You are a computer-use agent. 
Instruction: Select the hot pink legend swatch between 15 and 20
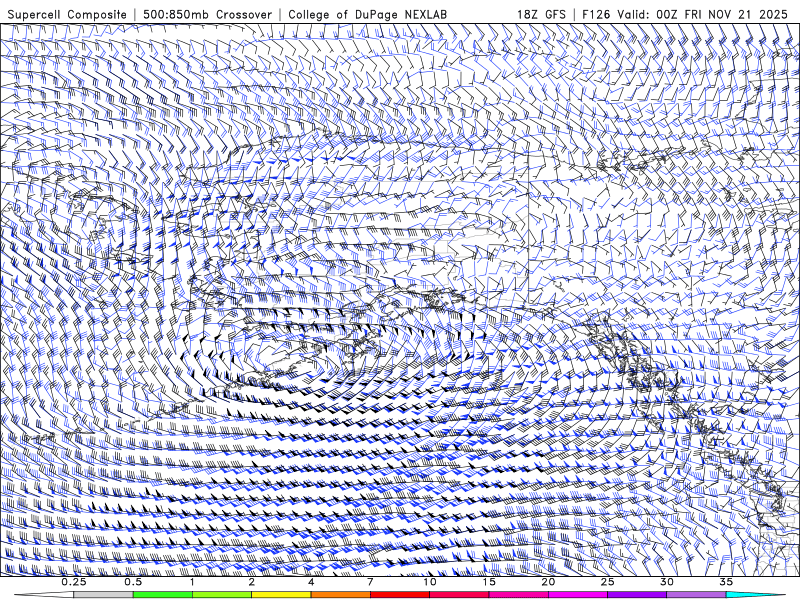point(518,595)
